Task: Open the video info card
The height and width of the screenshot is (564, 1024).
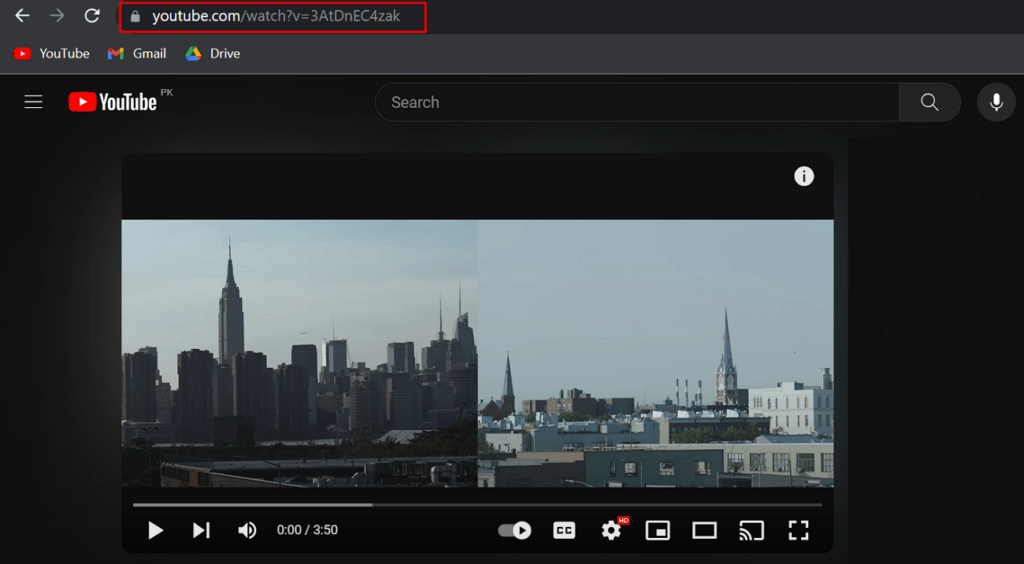Action: pos(804,176)
